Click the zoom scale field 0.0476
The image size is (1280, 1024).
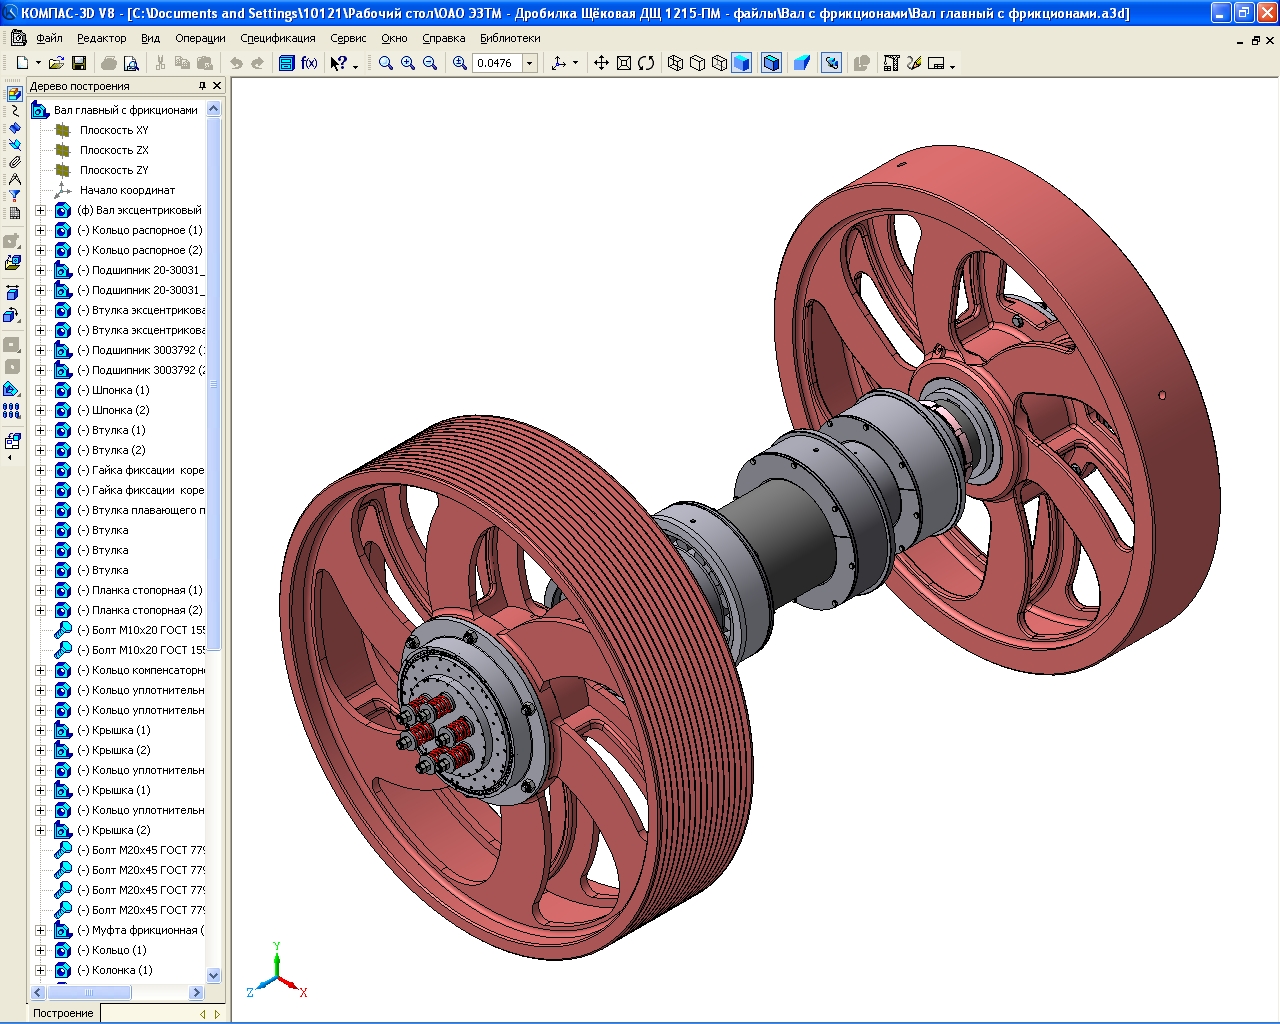(498, 63)
